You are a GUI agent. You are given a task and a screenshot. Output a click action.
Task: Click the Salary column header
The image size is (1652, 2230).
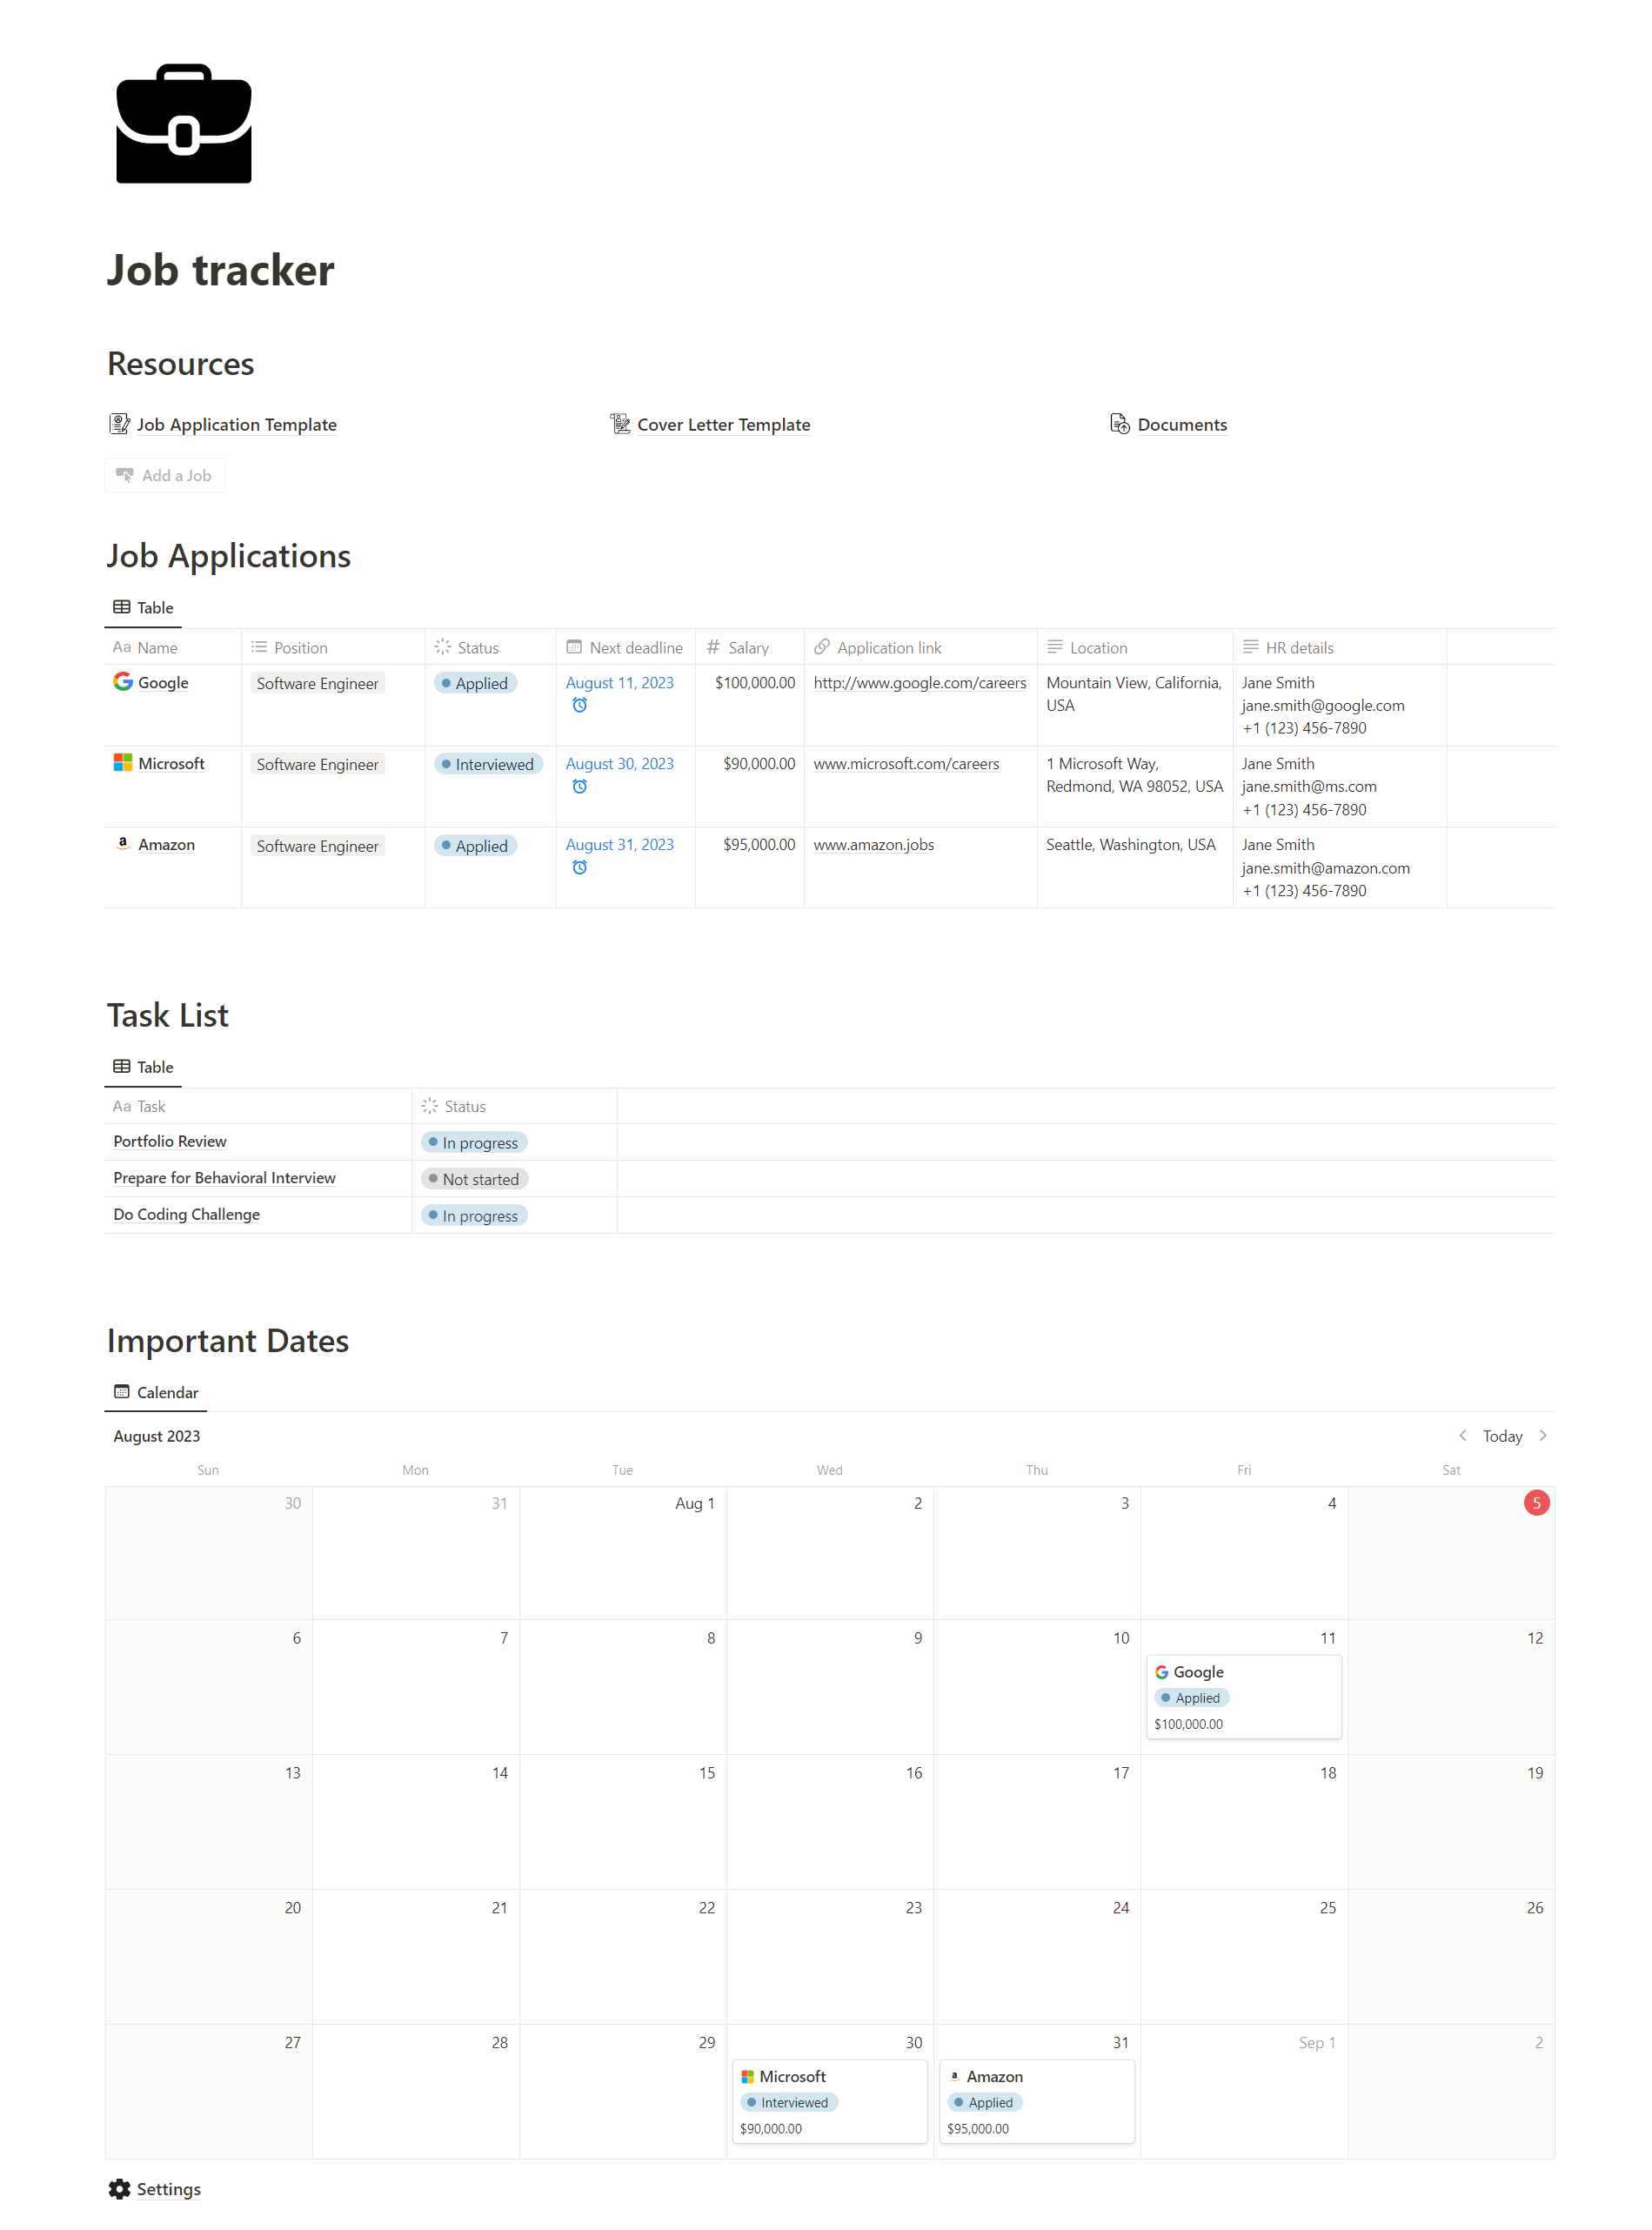(x=750, y=647)
